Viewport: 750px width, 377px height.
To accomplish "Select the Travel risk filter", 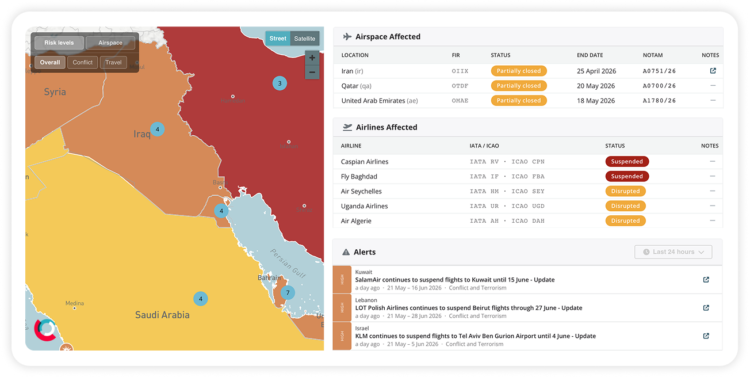I will click(x=113, y=62).
